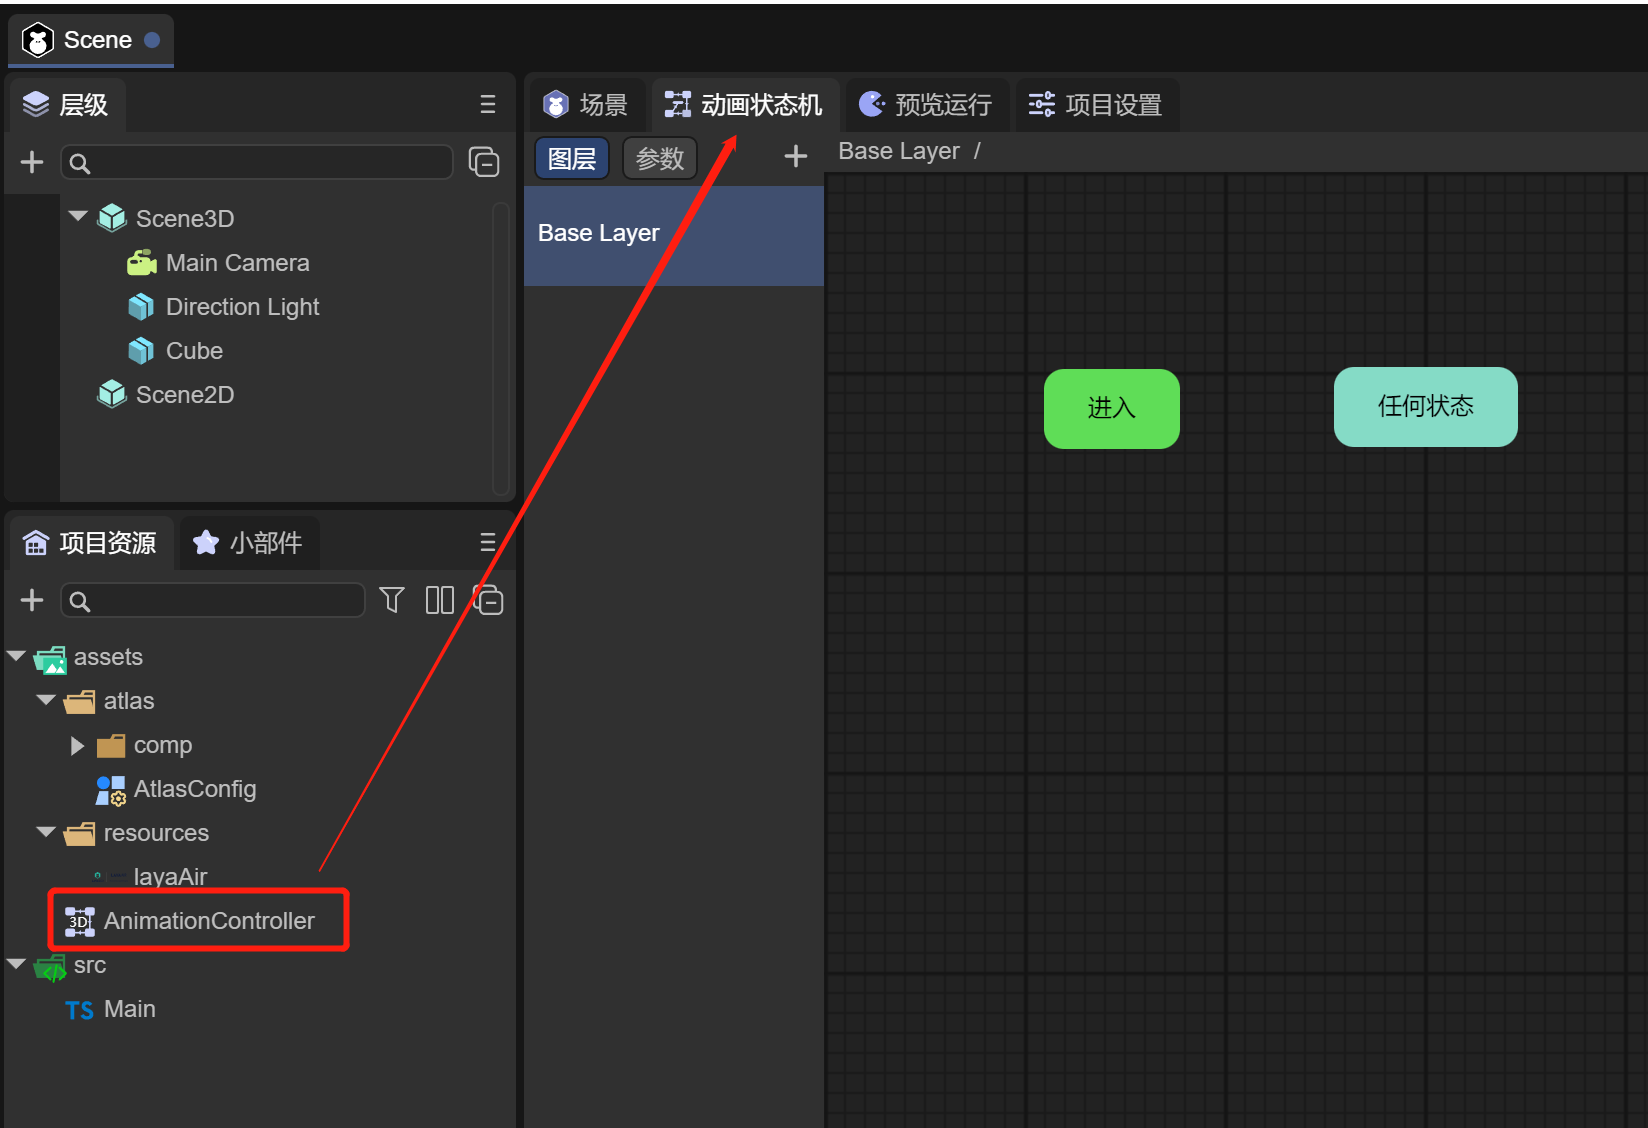Collapse the assets root folder
Screen dimensions: 1648x1128
(16, 656)
